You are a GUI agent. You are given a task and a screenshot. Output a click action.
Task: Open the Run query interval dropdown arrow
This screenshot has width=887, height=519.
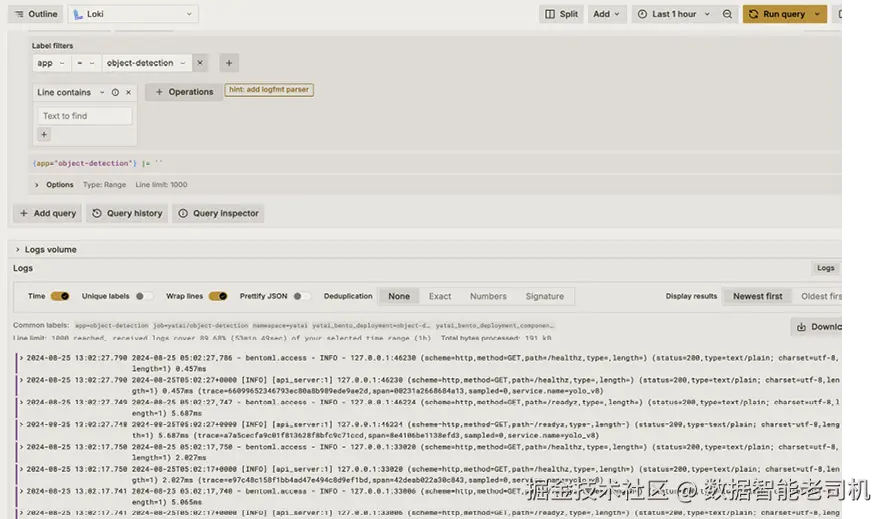[x=817, y=14]
